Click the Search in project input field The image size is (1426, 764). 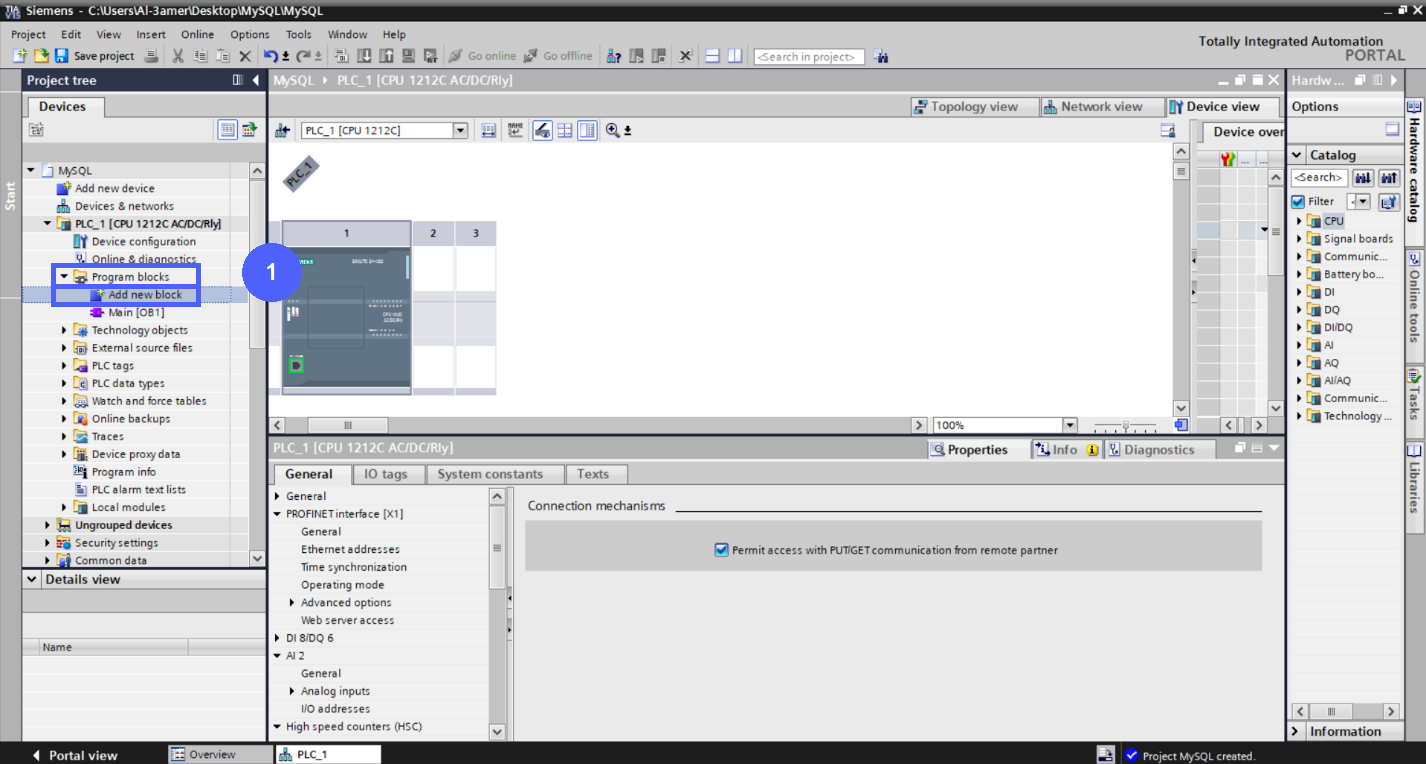pyautogui.click(x=808, y=56)
